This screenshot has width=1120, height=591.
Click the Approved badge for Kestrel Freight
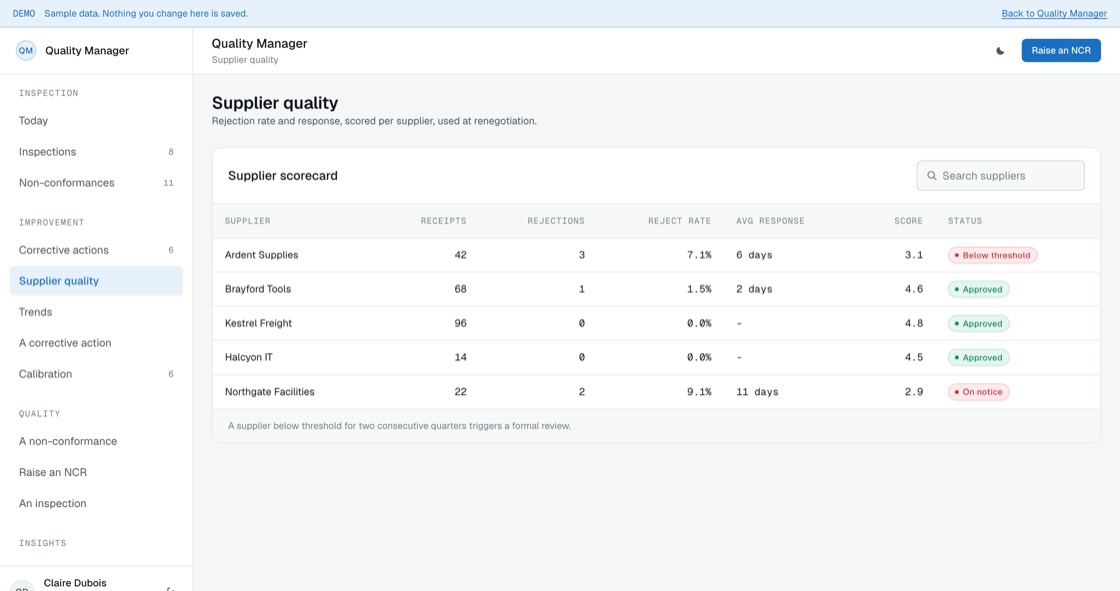click(978, 324)
